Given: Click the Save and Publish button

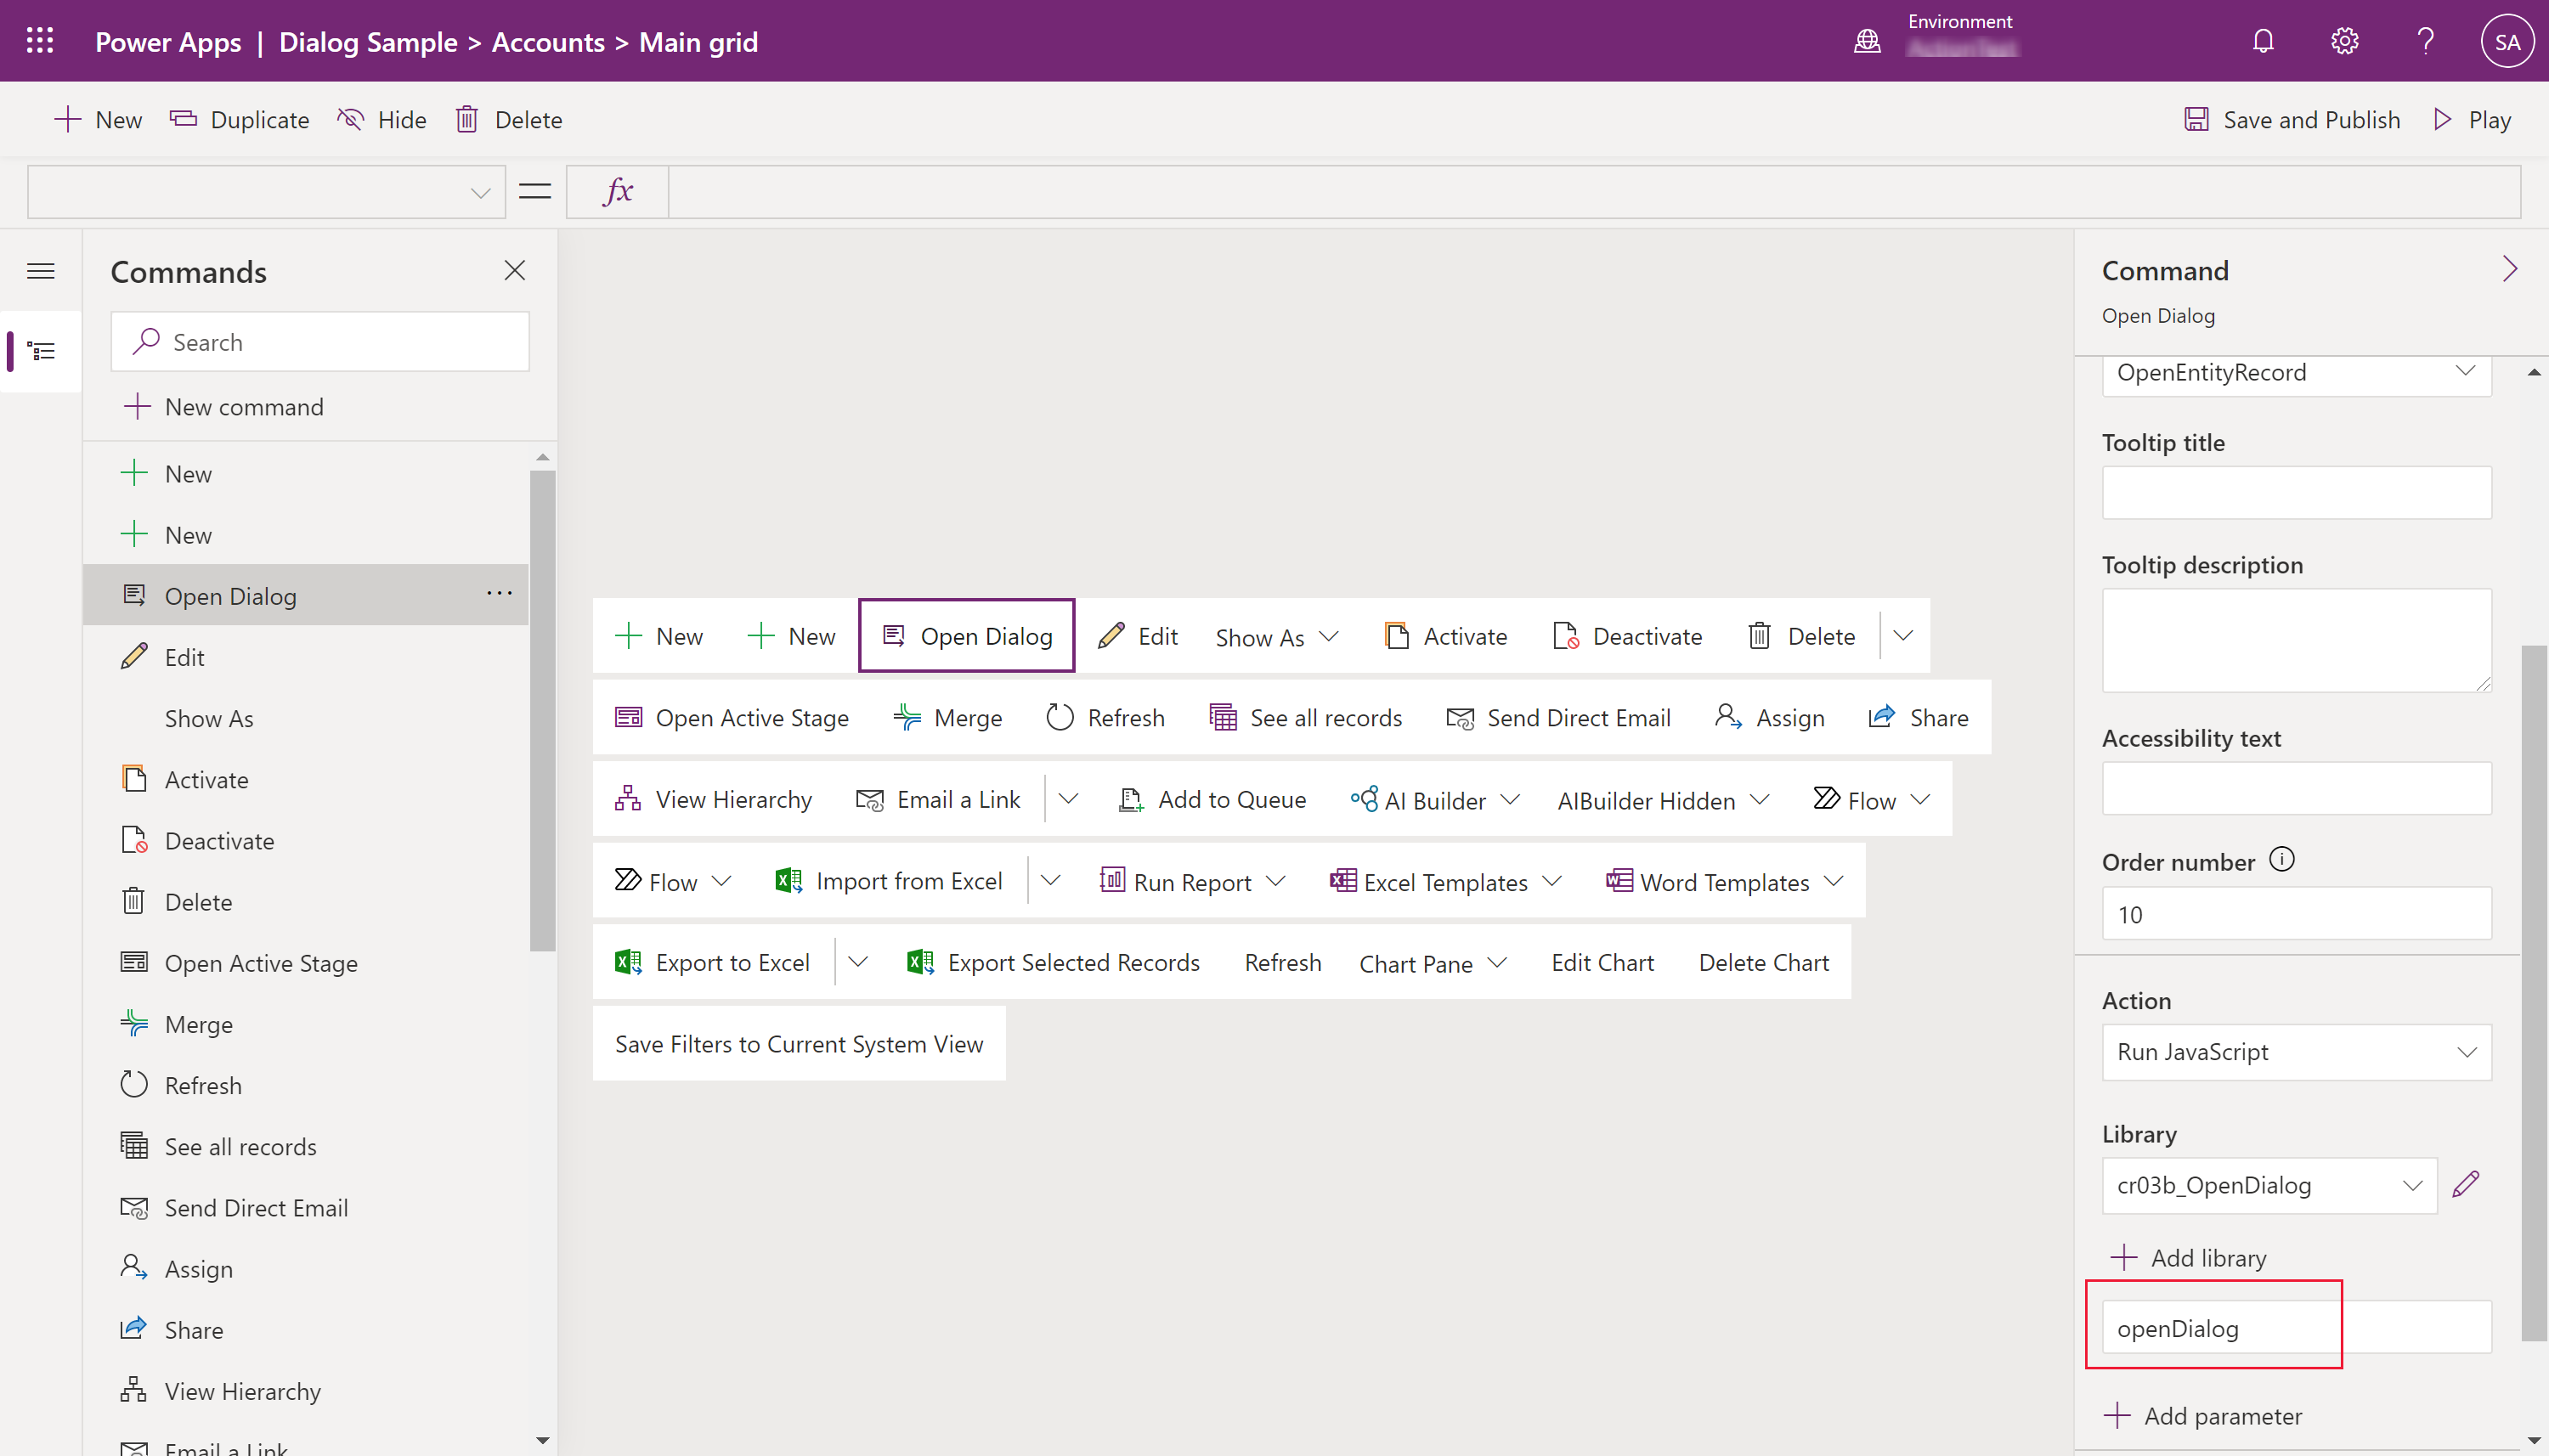Looking at the screenshot, I should (2293, 119).
